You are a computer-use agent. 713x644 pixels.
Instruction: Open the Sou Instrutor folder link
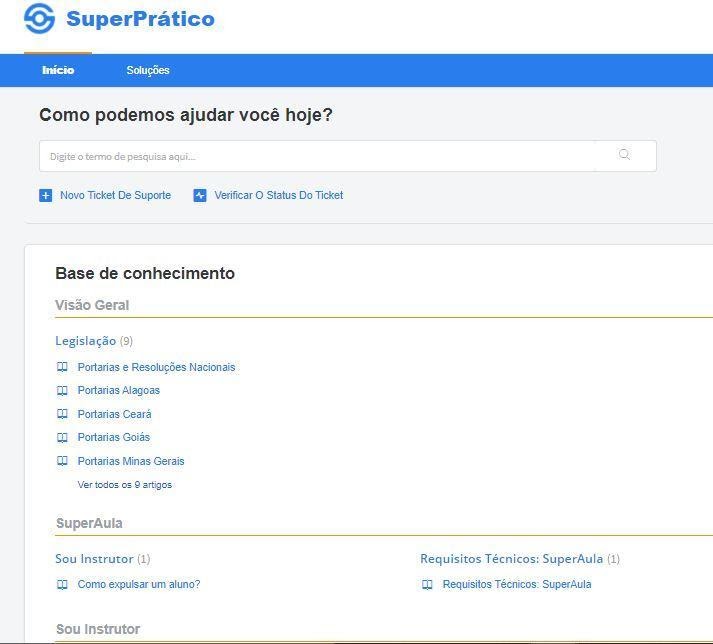pos(94,558)
